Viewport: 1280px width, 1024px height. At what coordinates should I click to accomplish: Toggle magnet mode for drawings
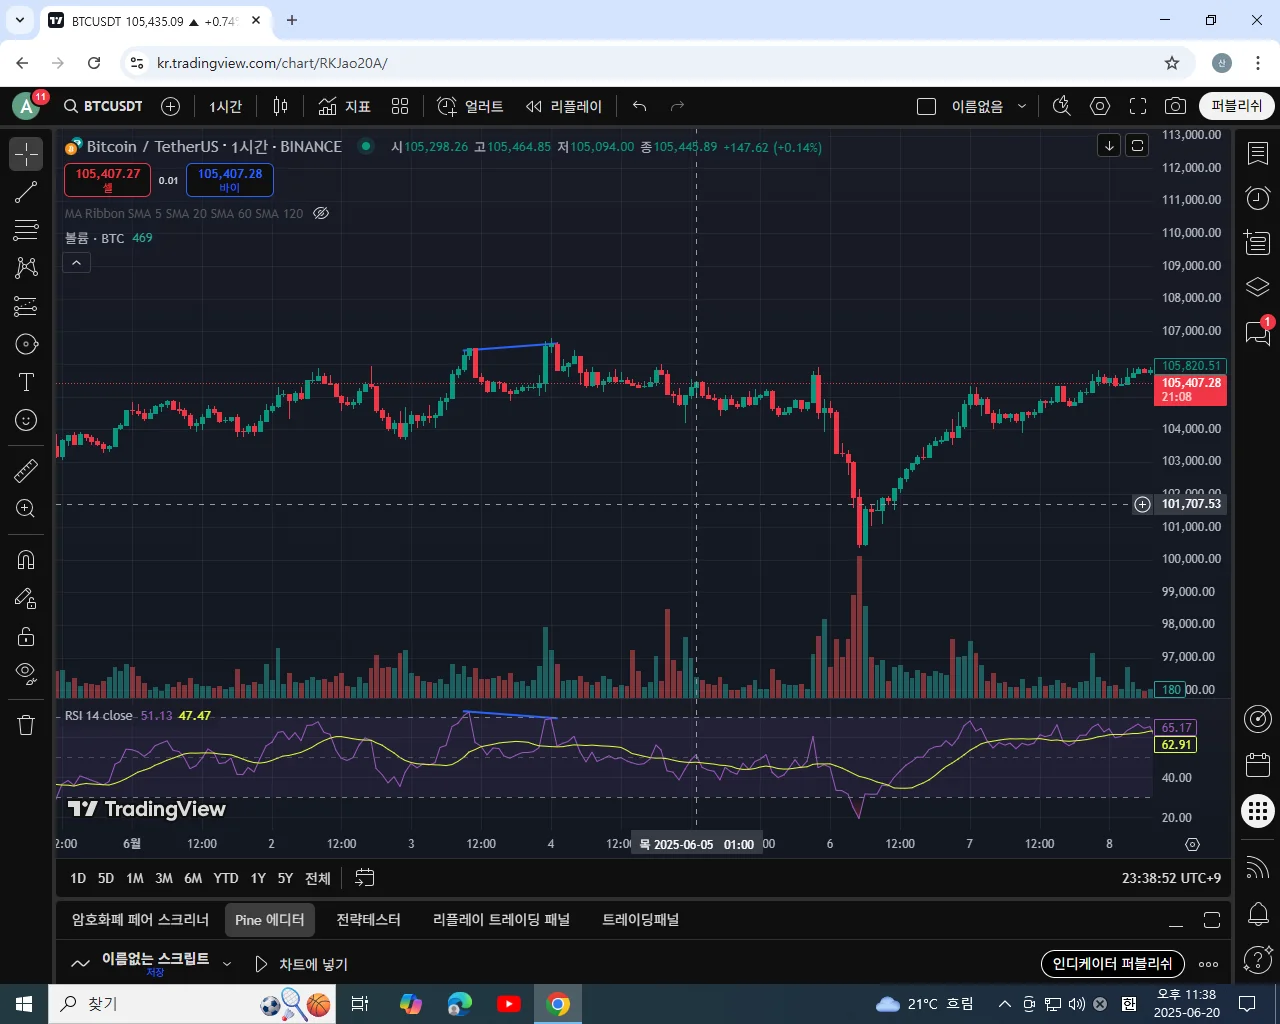[26, 560]
